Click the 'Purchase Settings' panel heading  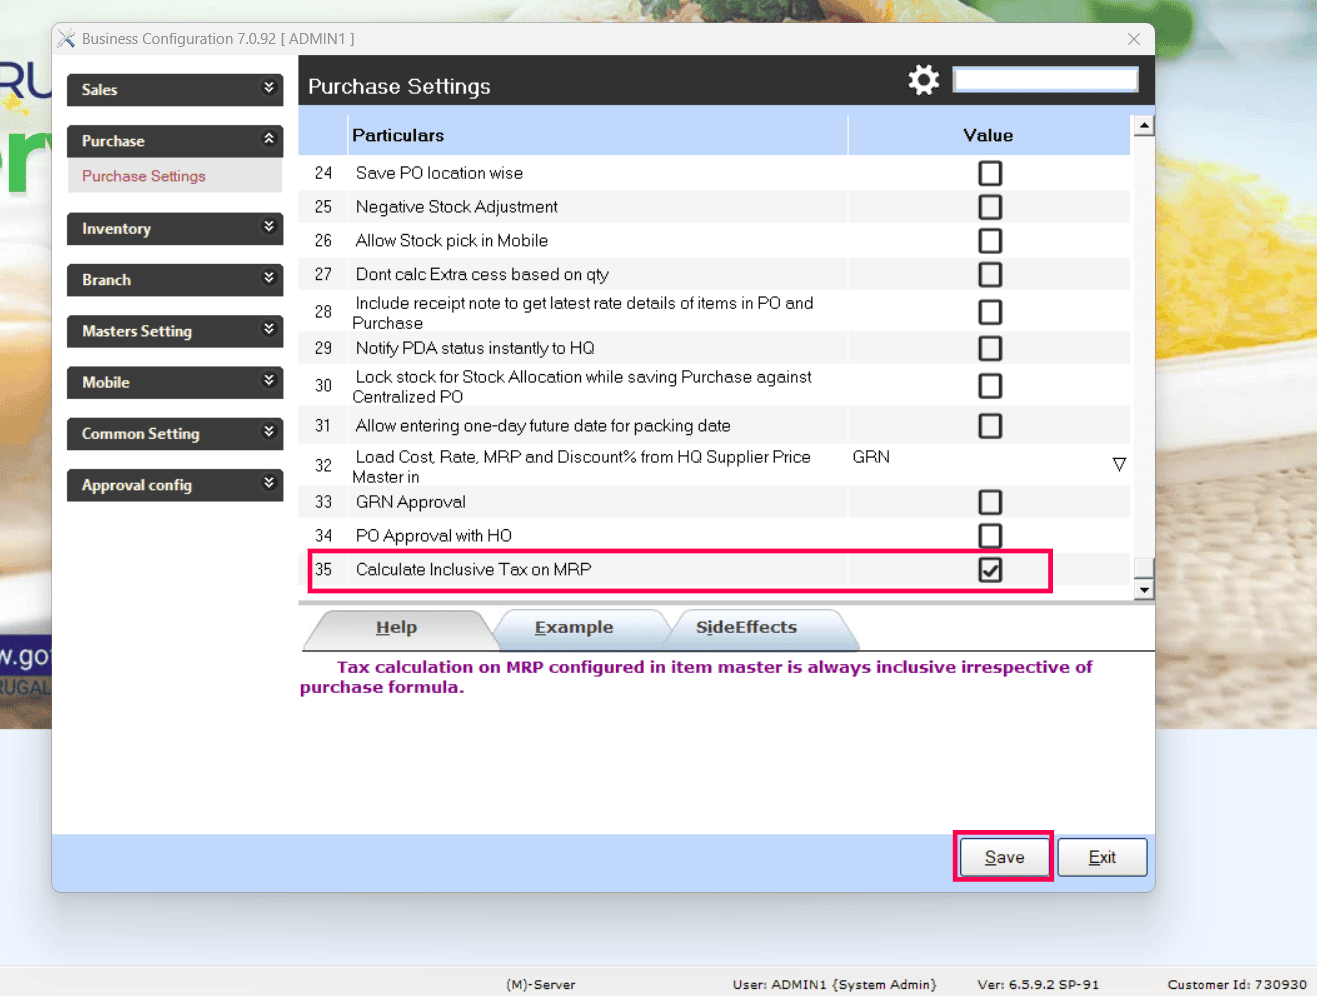(399, 87)
